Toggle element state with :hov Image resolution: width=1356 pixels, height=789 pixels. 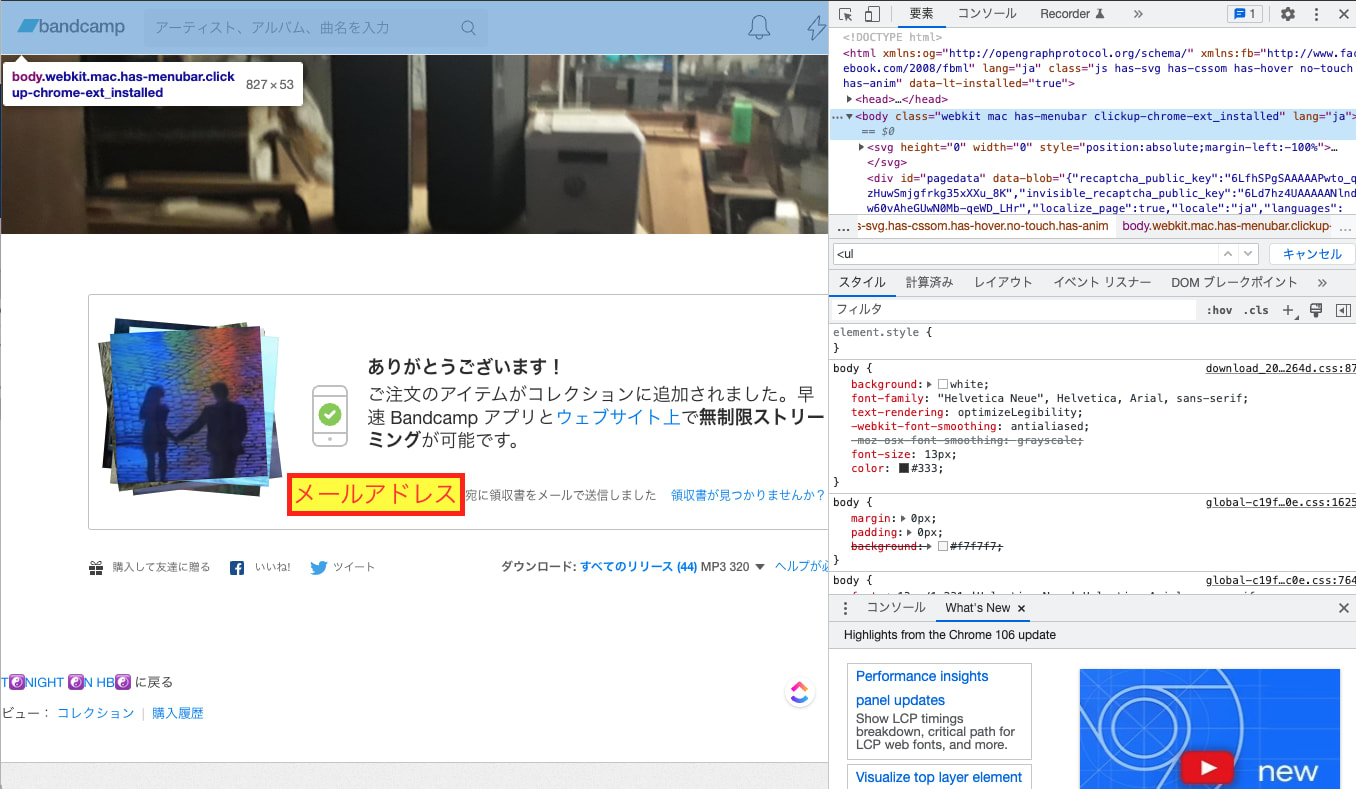coord(1220,310)
